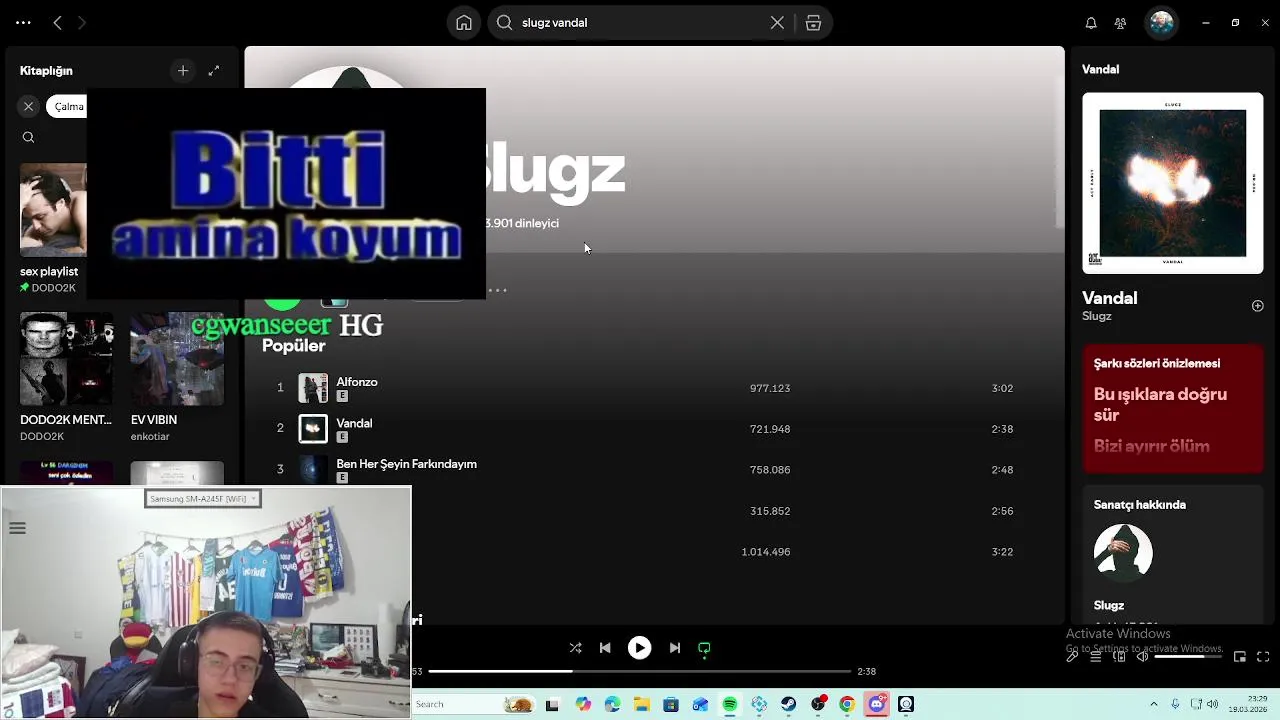Open the Friend Activity icon
This screenshot has height=720, width=1280.
coord(1120,23)
